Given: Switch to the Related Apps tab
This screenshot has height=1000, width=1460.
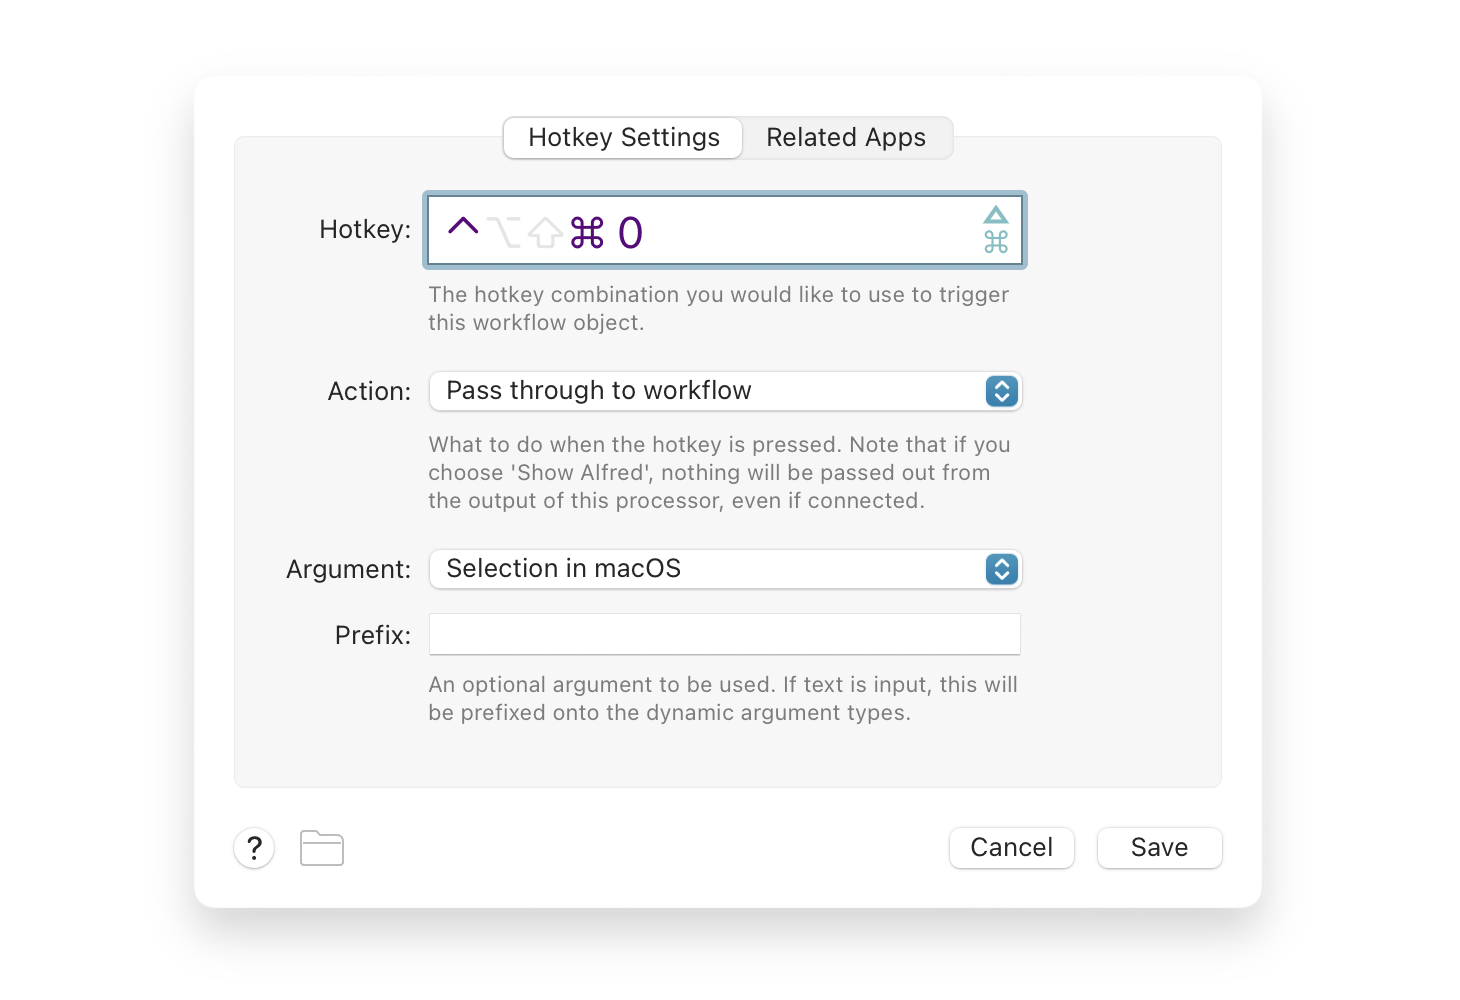Looking at the screenshot, I should (x=846, y=138).
